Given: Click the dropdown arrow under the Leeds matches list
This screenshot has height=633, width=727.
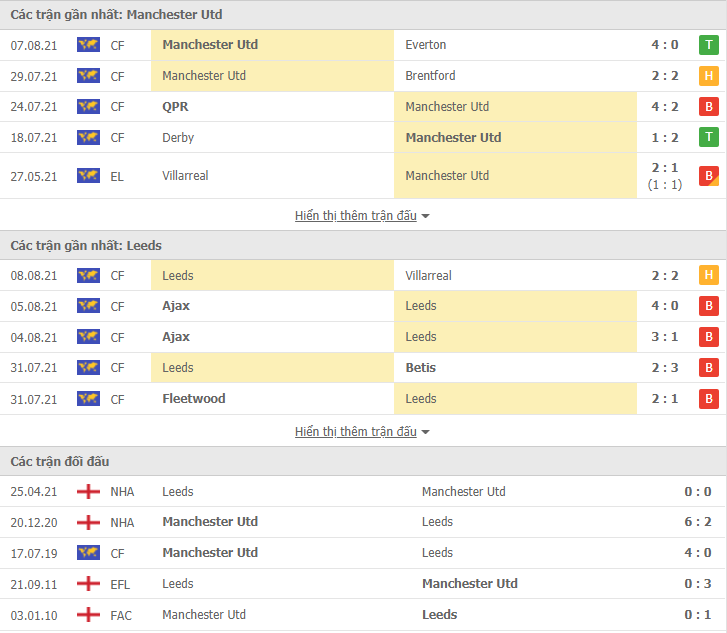Looking at the screenshot, I should pyautogui.click(x=425, y=432).
